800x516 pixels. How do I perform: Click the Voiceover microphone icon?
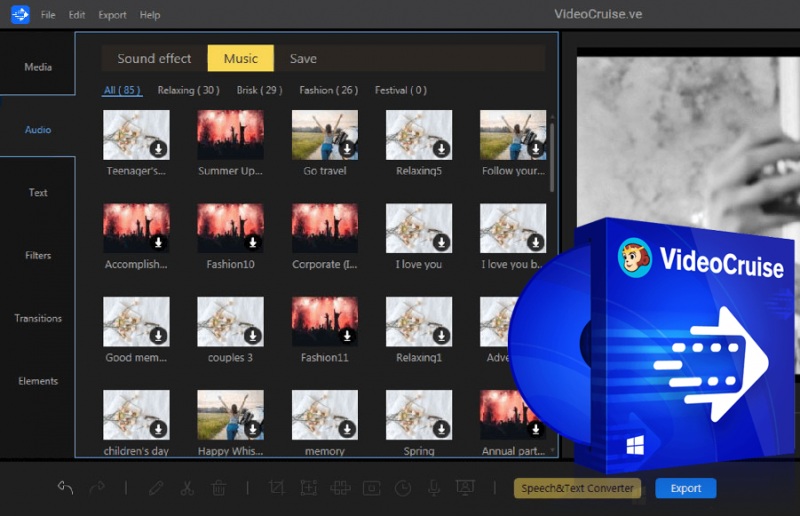[434, 488]
